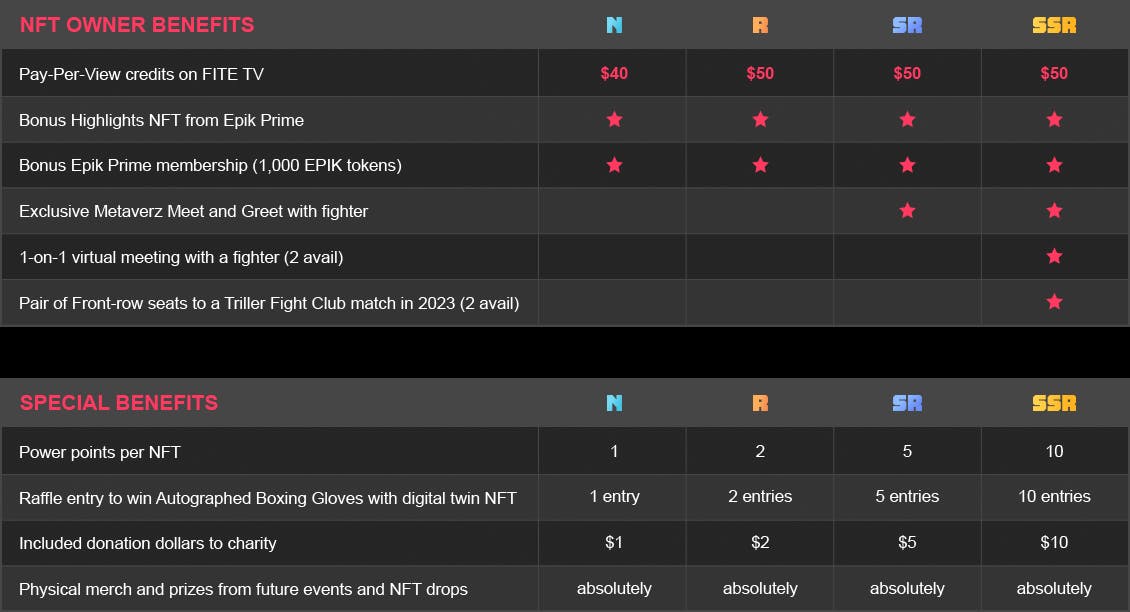Click the SPECIAL BENEFITS heading
The height and width of the screenshot is (612, 1130).
[x=119, y=403]
